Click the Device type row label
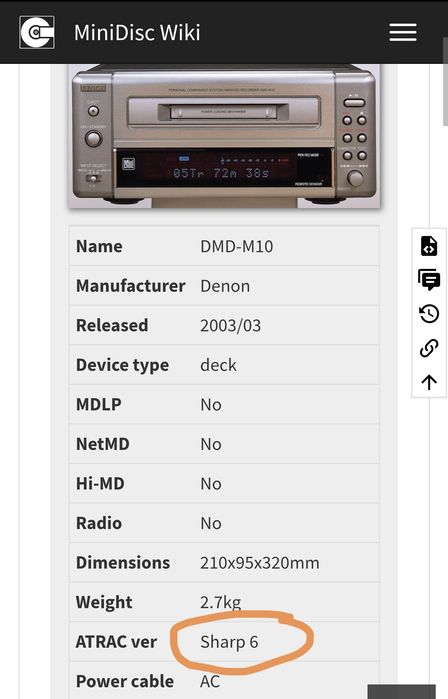The image size is (448, 699). point(122,366)
